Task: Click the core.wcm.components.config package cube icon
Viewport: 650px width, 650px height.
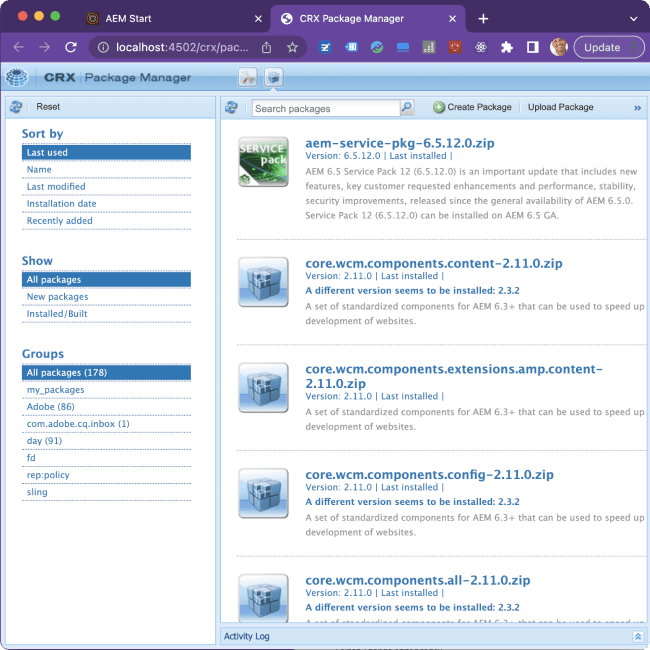Action: (263, 493)
